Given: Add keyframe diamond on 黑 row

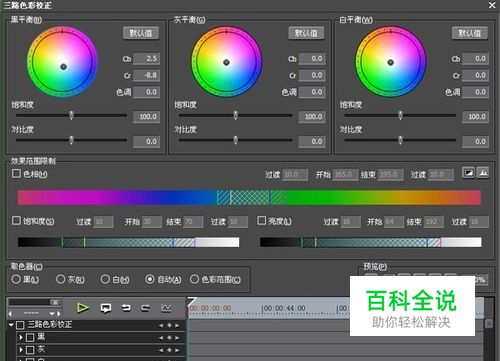Looking at the screenshot, I should click(x=169, y=338).
